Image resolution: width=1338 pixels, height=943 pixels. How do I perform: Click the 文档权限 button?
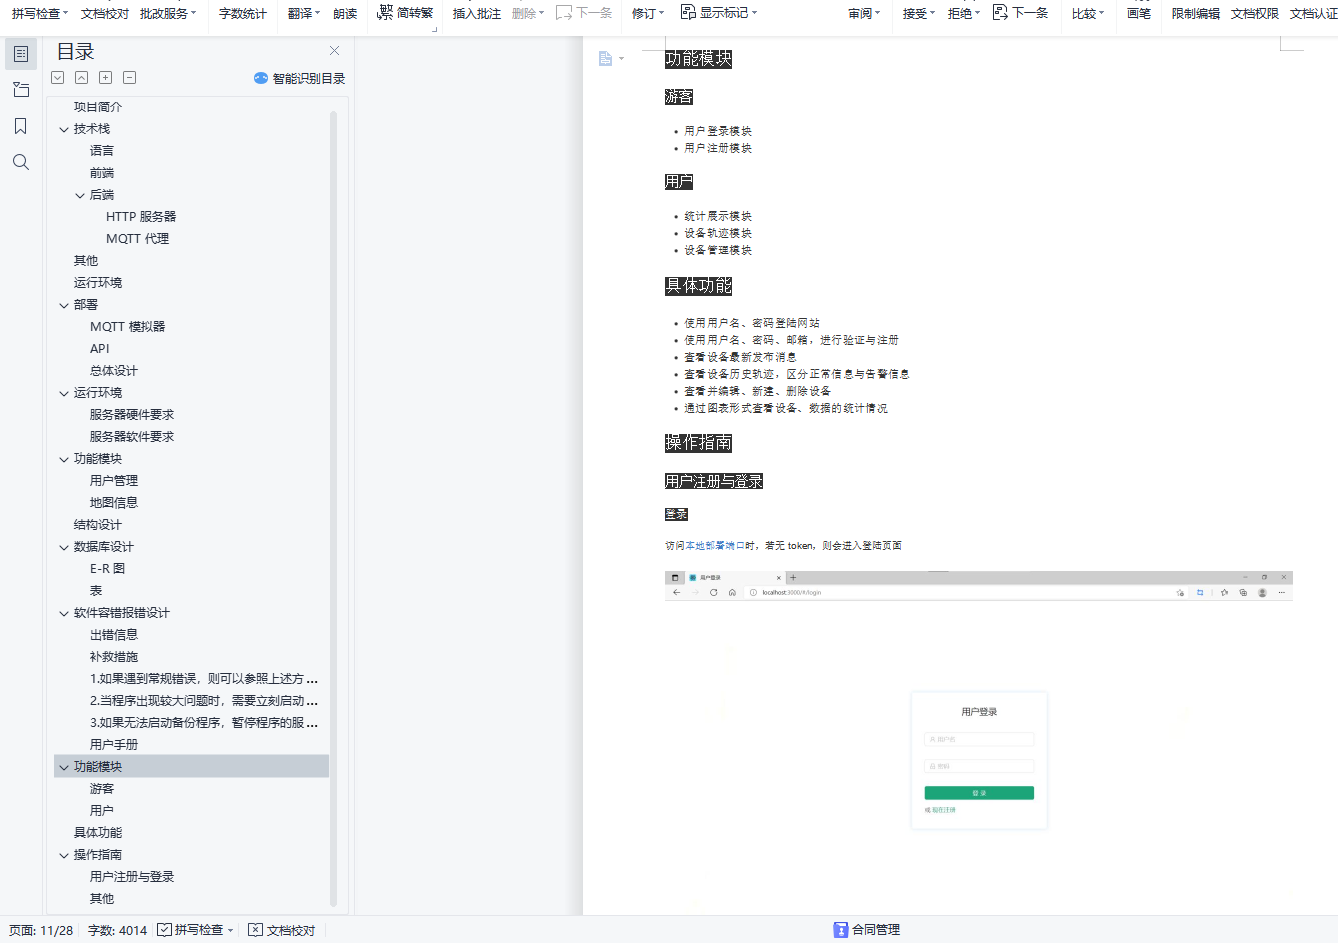(1255, 14)
